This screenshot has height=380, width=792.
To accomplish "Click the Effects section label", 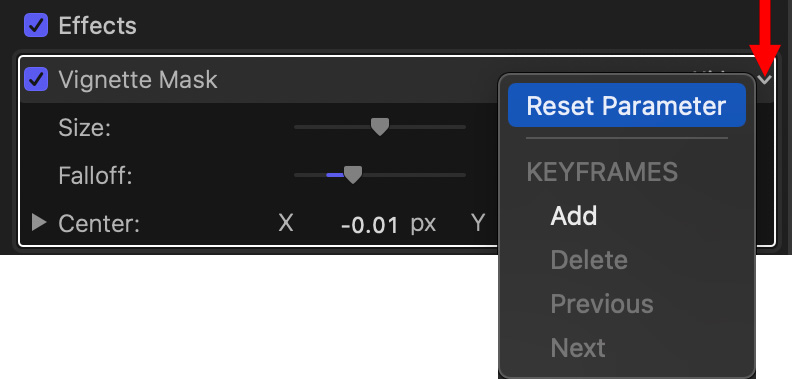I will [97, 25].
